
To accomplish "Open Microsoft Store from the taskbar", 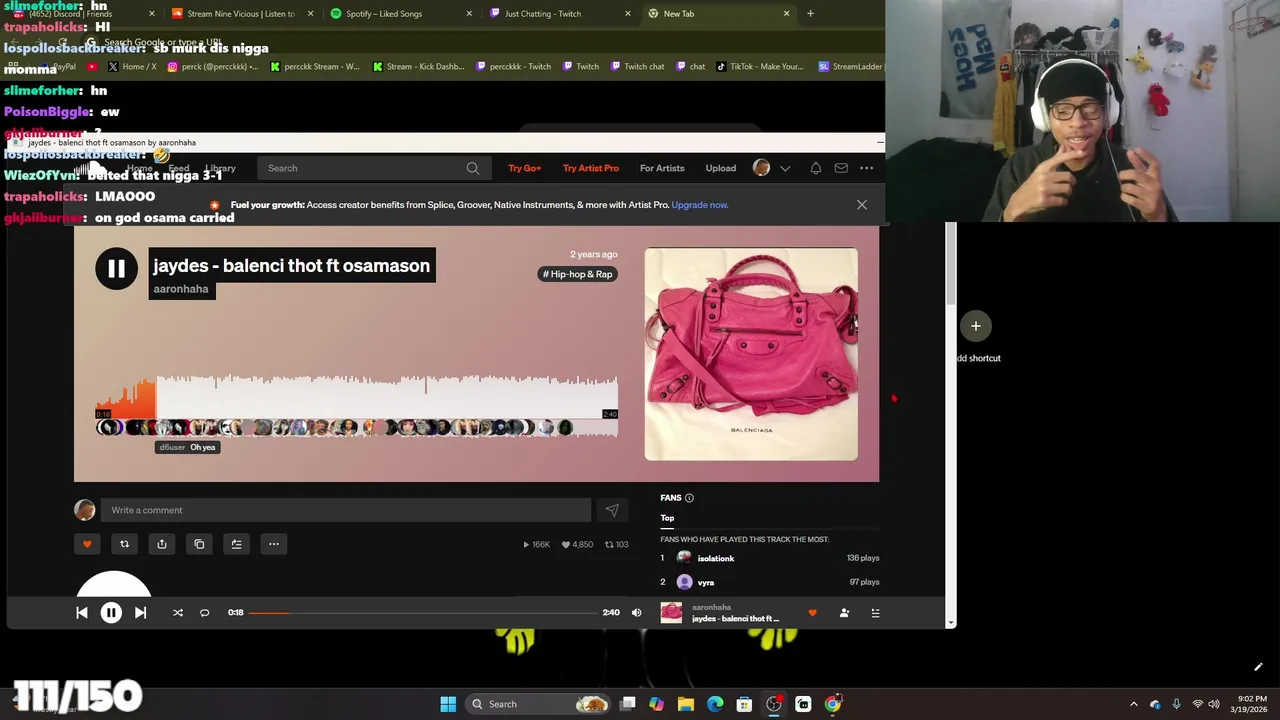I will pyautogui.click(x=744, y=704).
